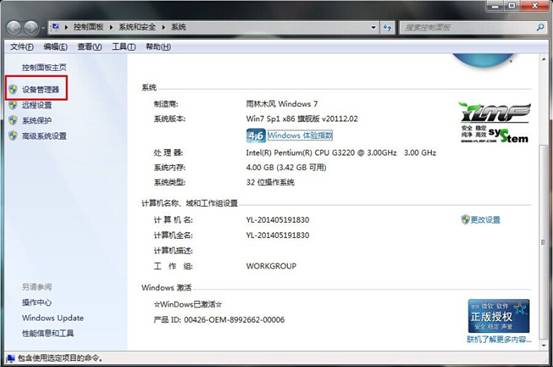Viewport: 553px width, 367px height.
Task: Click the 4.6 experience index score badge
Action: coord(256,136)
